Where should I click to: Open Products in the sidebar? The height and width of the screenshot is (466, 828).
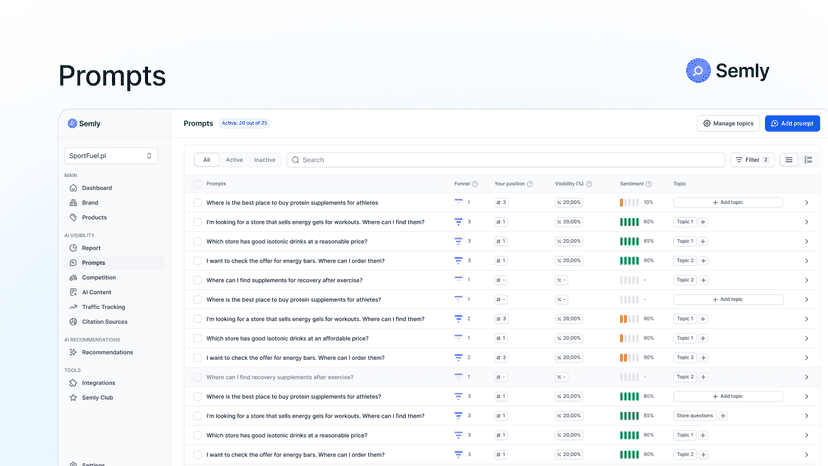[94, 217]
